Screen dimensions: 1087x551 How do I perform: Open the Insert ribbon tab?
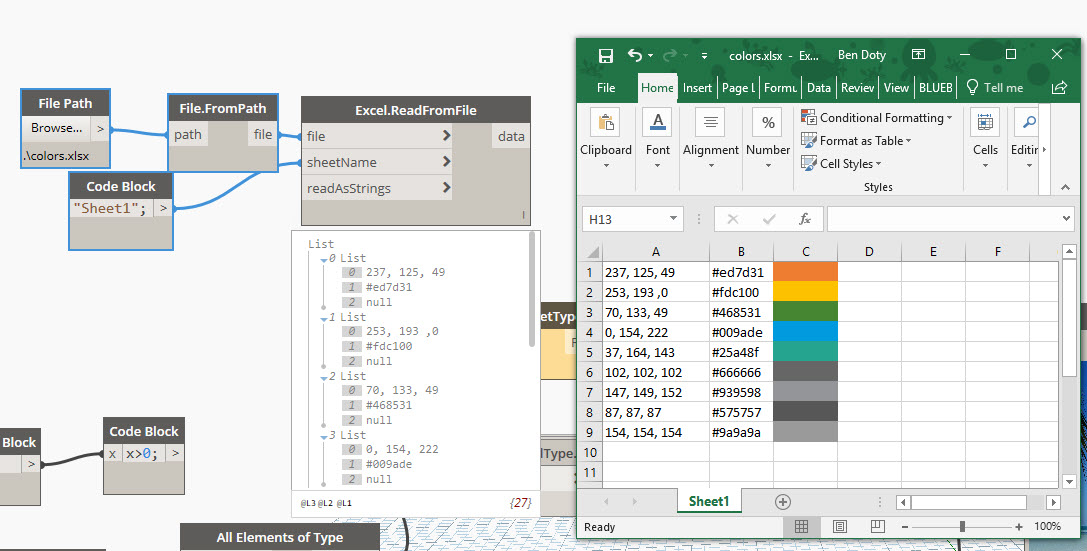(x=697, y=88)
